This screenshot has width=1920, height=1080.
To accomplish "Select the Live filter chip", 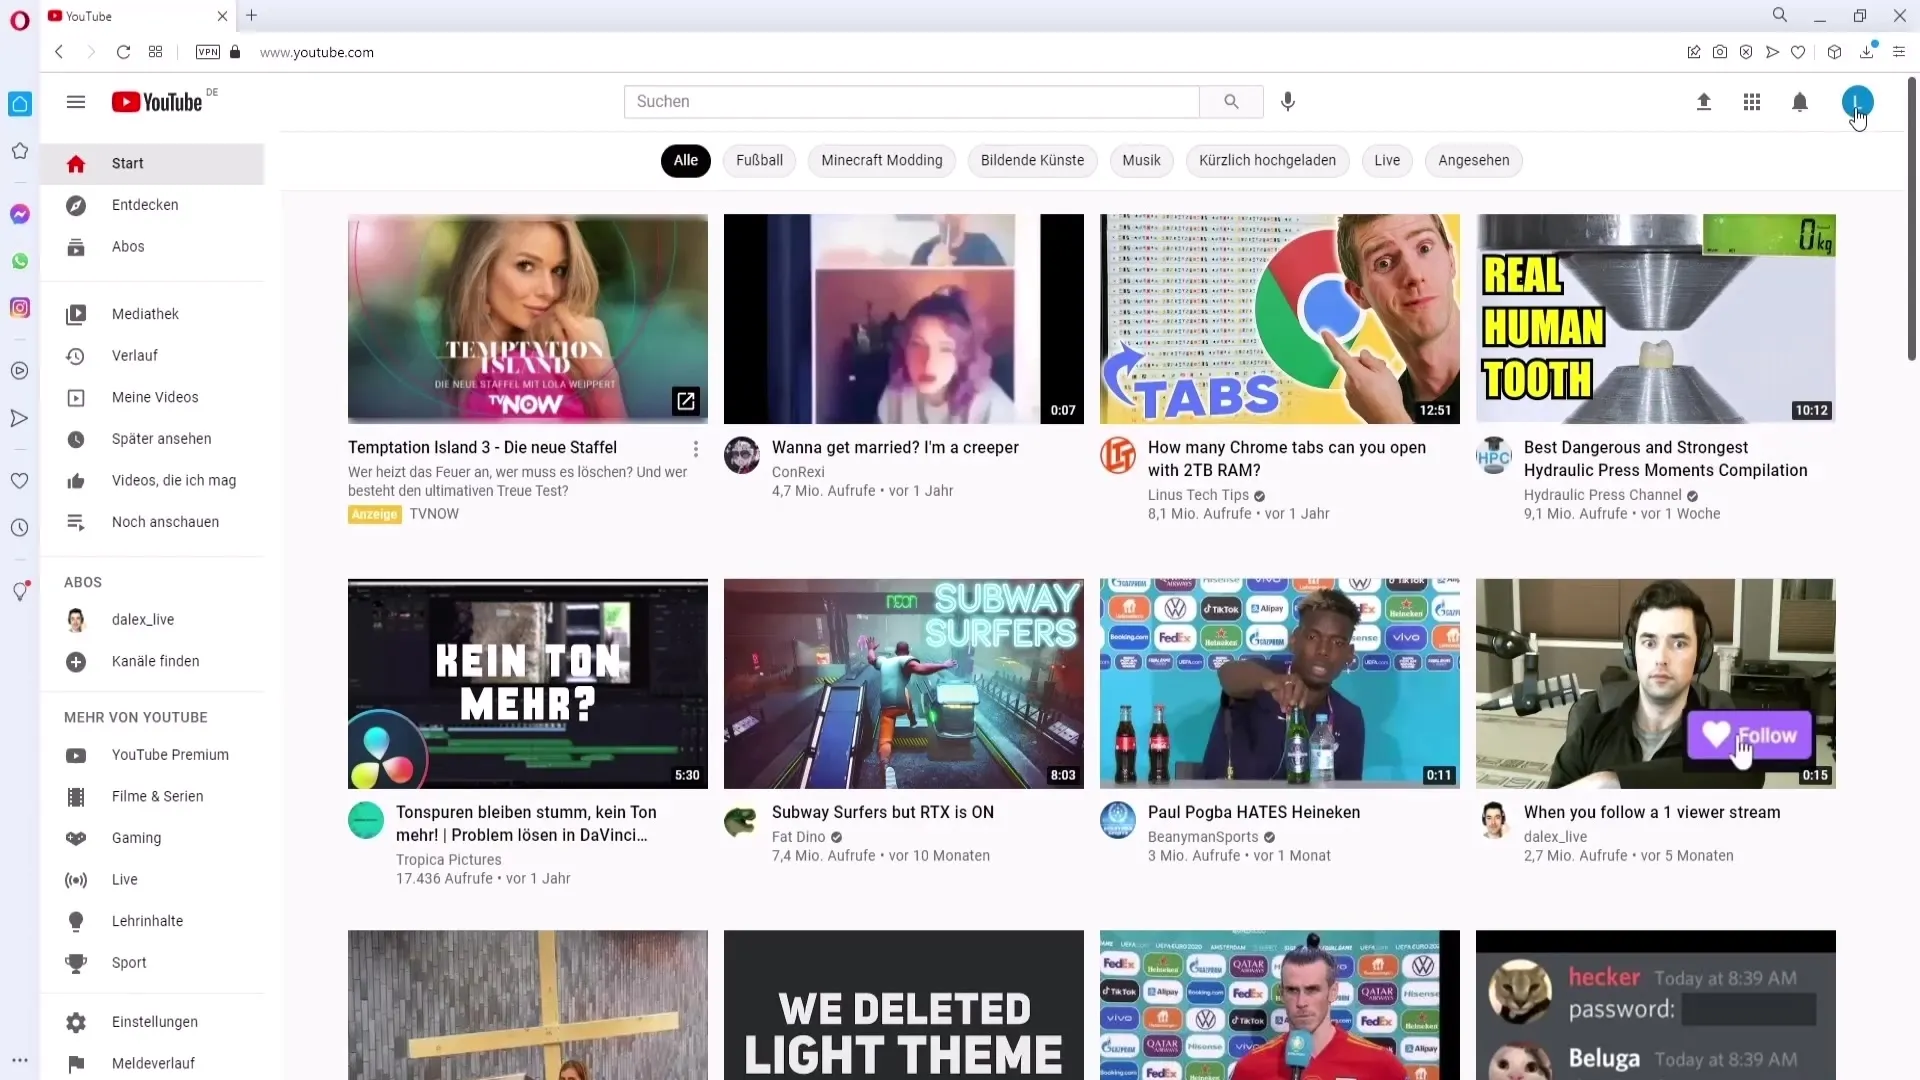I will click(x=1387, y=160).
